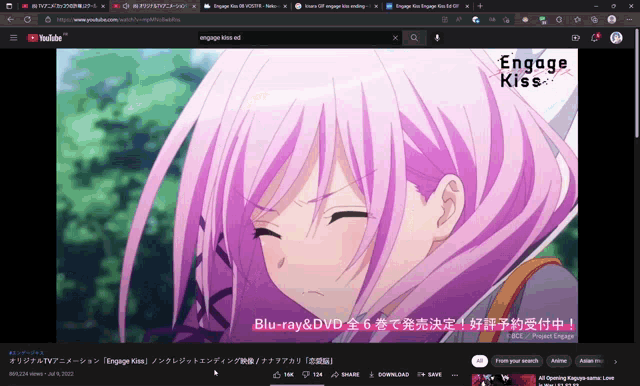Open the #エンゲージキス hashtag link
The width and height of the screenshot is (640, 386).
click(26, 353)
